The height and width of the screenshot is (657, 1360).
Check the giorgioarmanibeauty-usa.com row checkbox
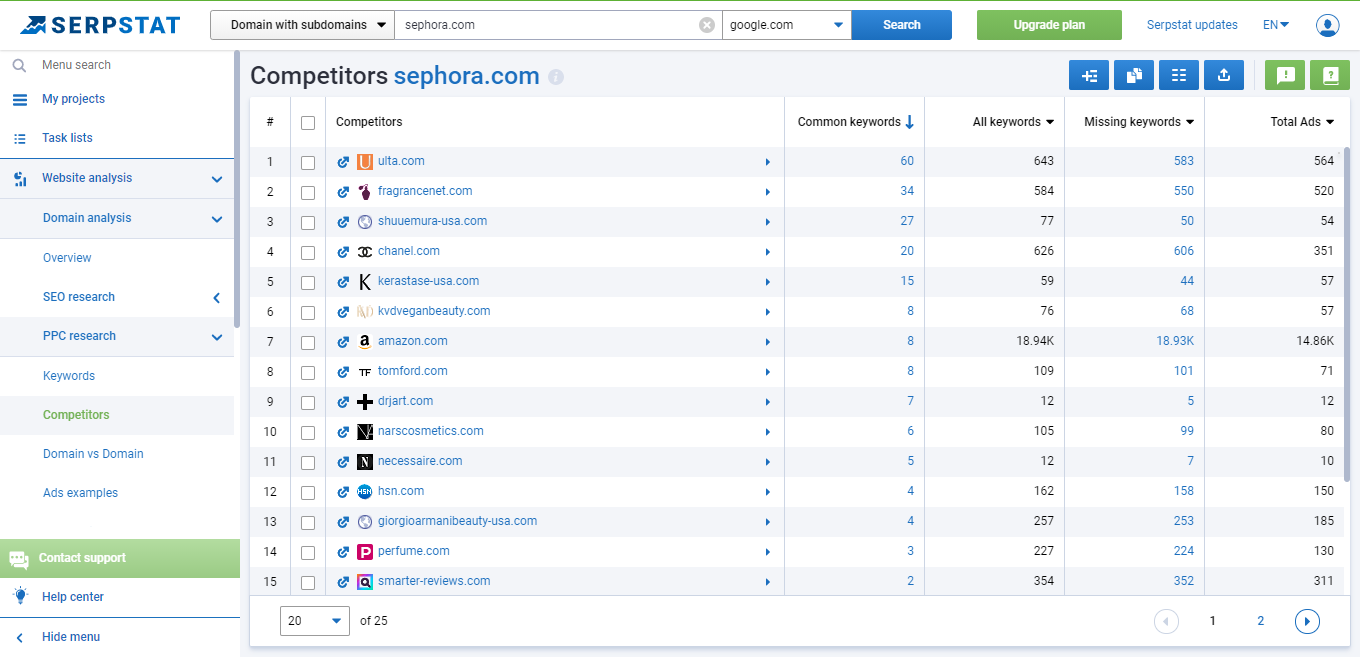click(x=308, y=523)
